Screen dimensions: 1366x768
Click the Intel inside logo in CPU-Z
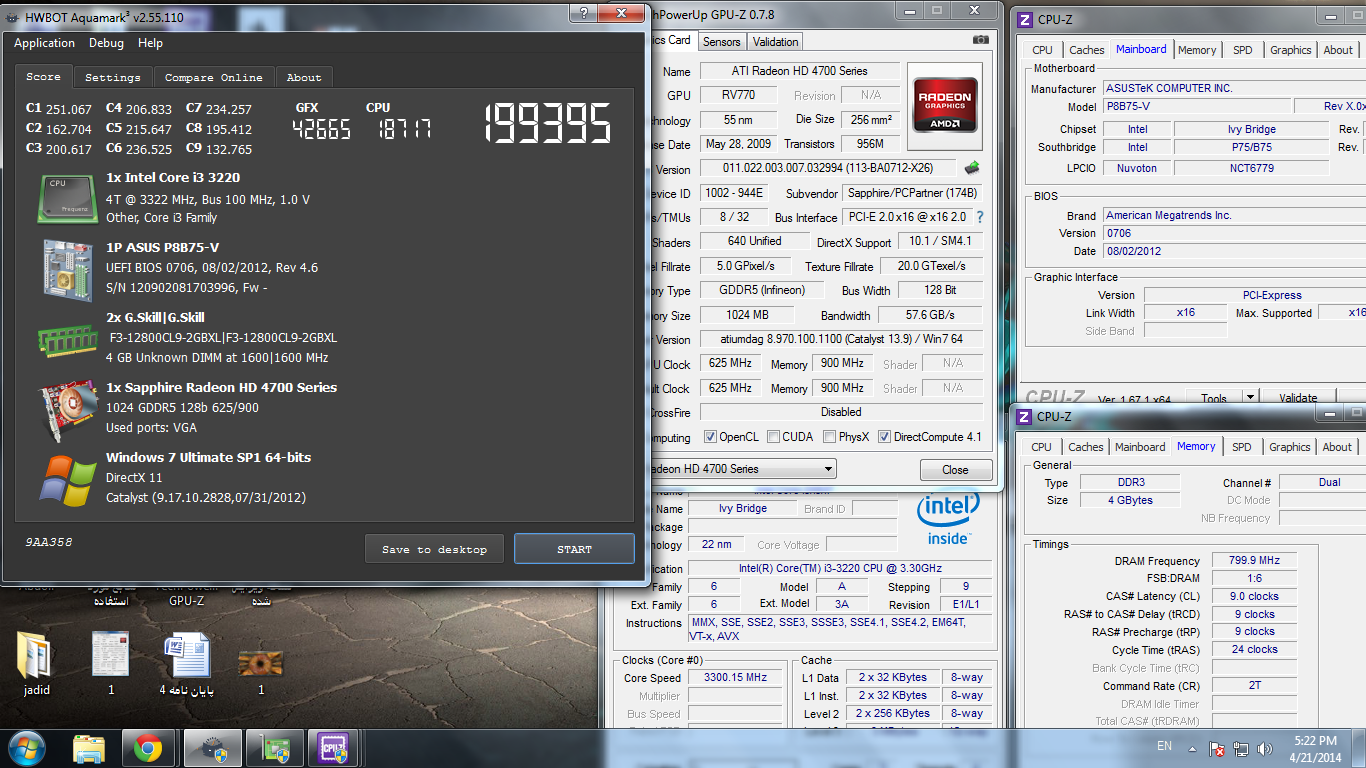coord(948,519)
